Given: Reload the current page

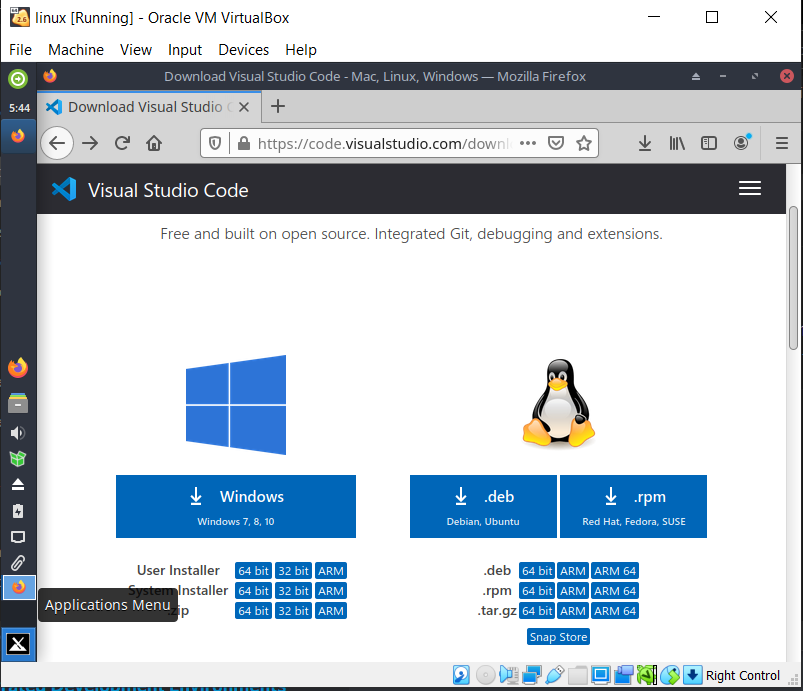Looking at the screenshot, I should (122, 143).
